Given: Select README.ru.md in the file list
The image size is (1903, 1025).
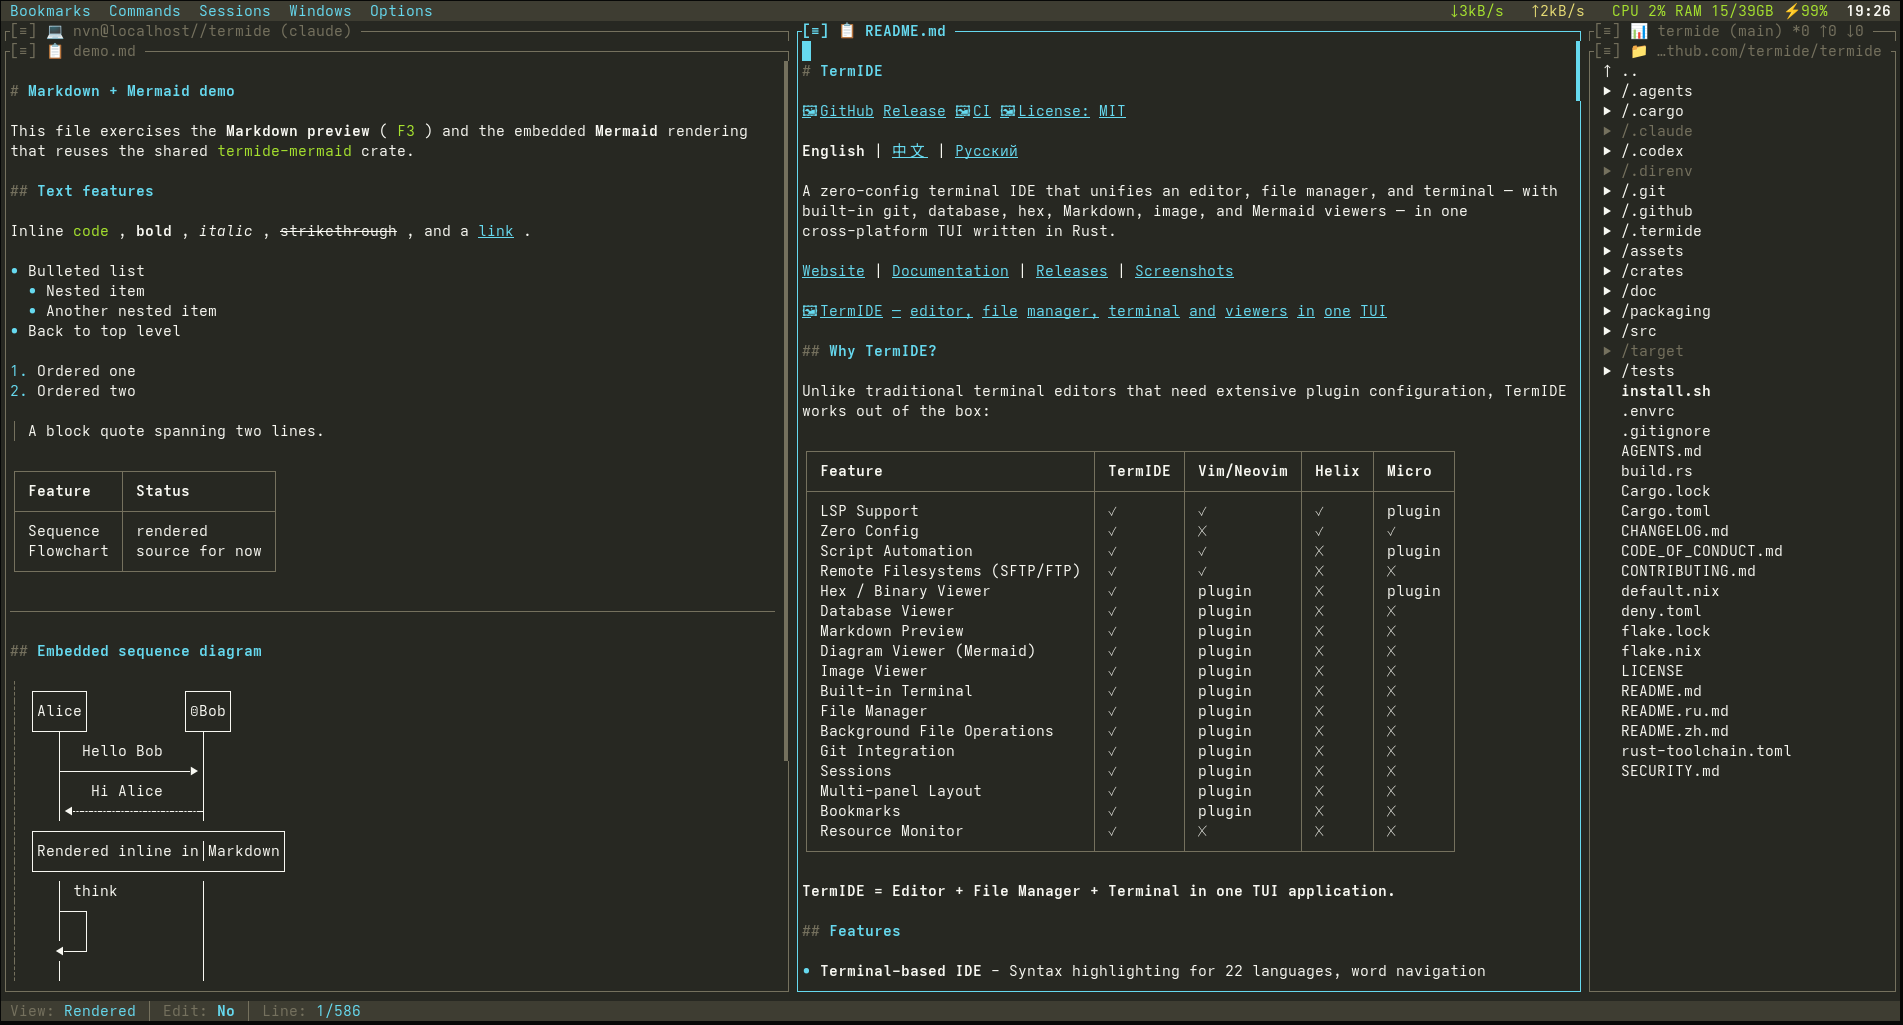Looking at the screenshot, I should coord(1674,711).
